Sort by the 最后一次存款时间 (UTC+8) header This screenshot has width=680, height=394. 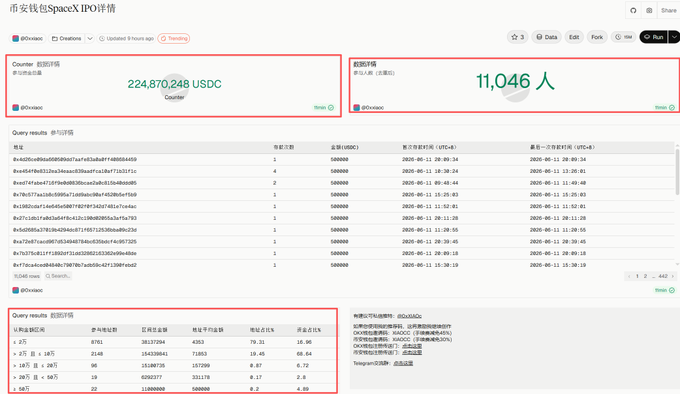pyautogui.click(x=562, y=147)
